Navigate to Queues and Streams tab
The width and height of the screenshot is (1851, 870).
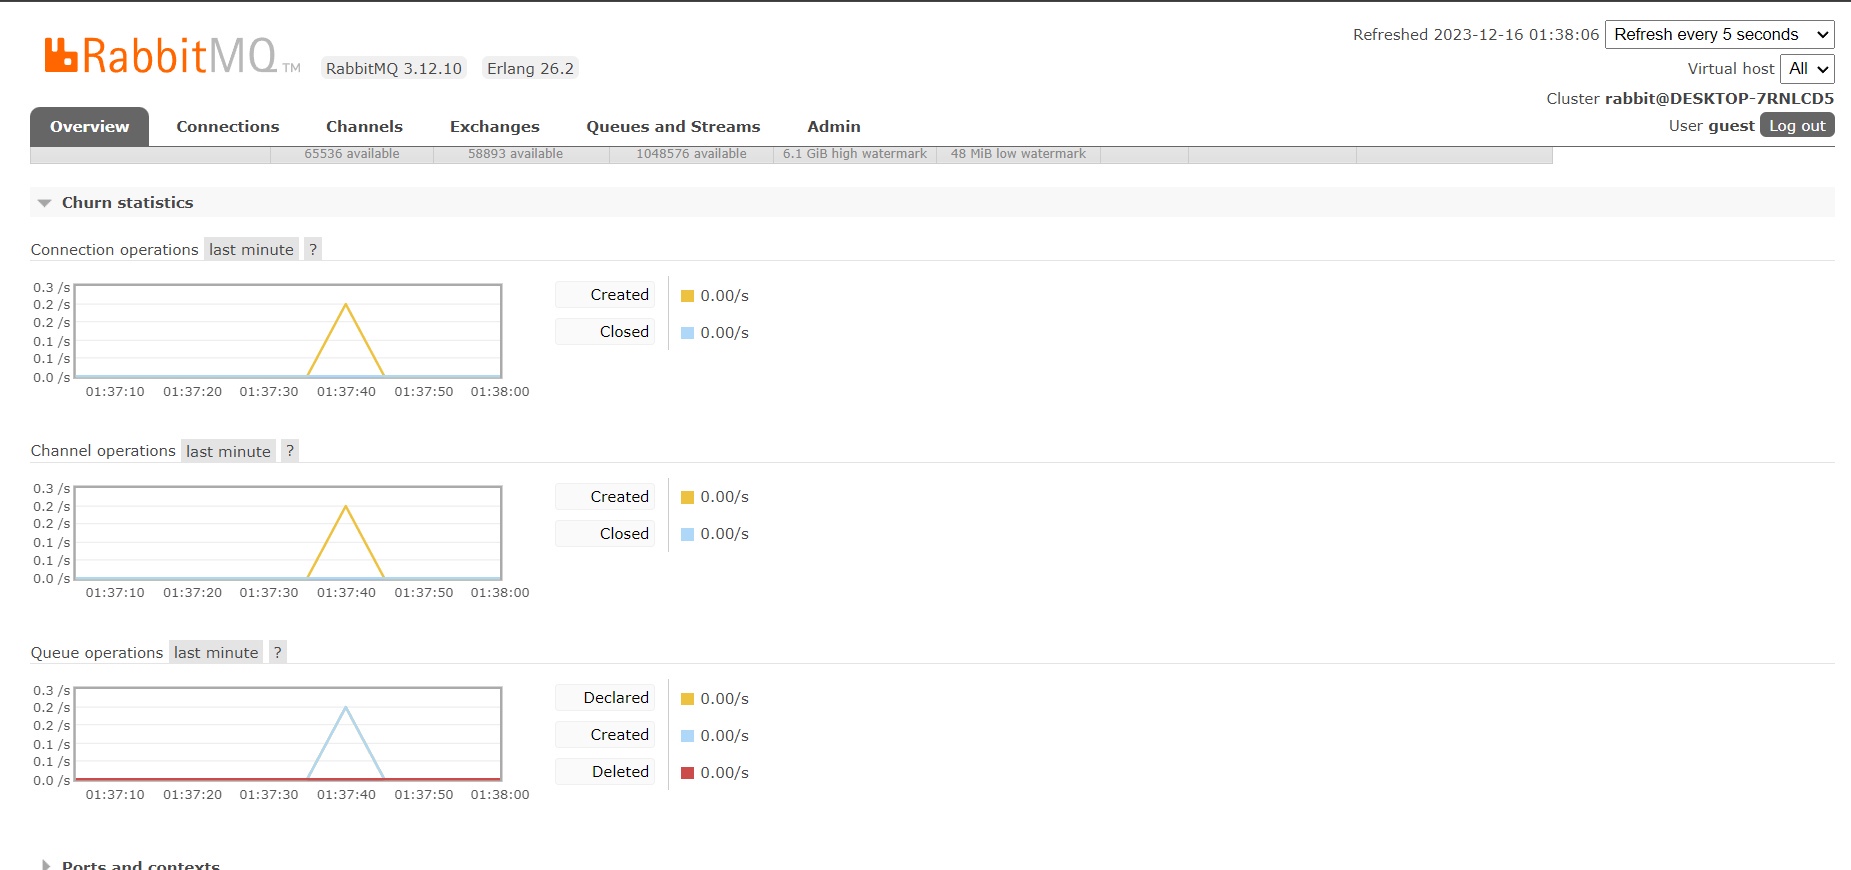673,127
